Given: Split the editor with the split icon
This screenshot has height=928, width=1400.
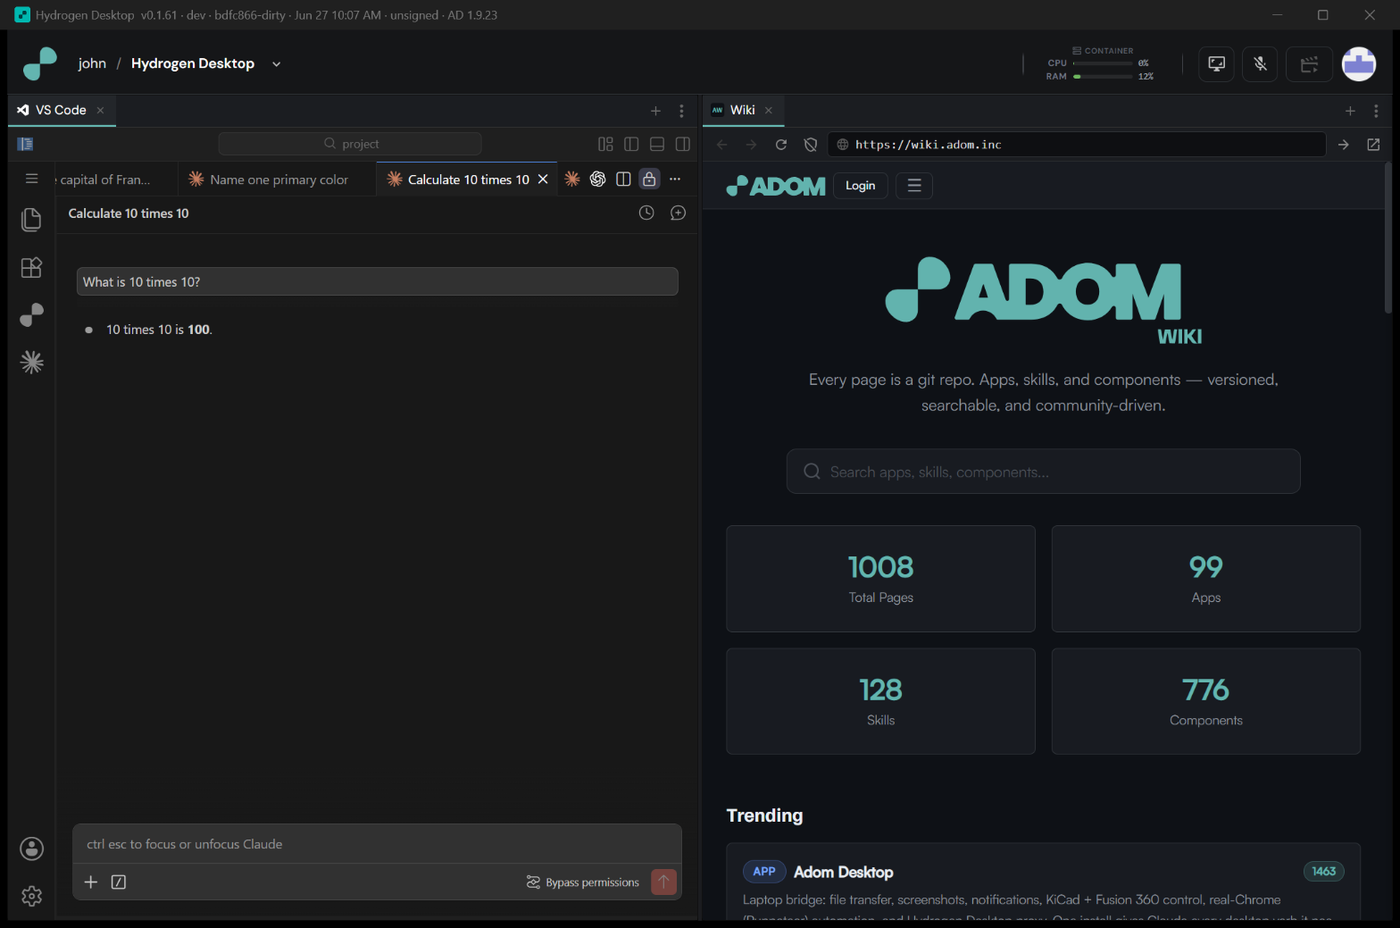Looking at the screenshot, I should (x=624, y=179).
